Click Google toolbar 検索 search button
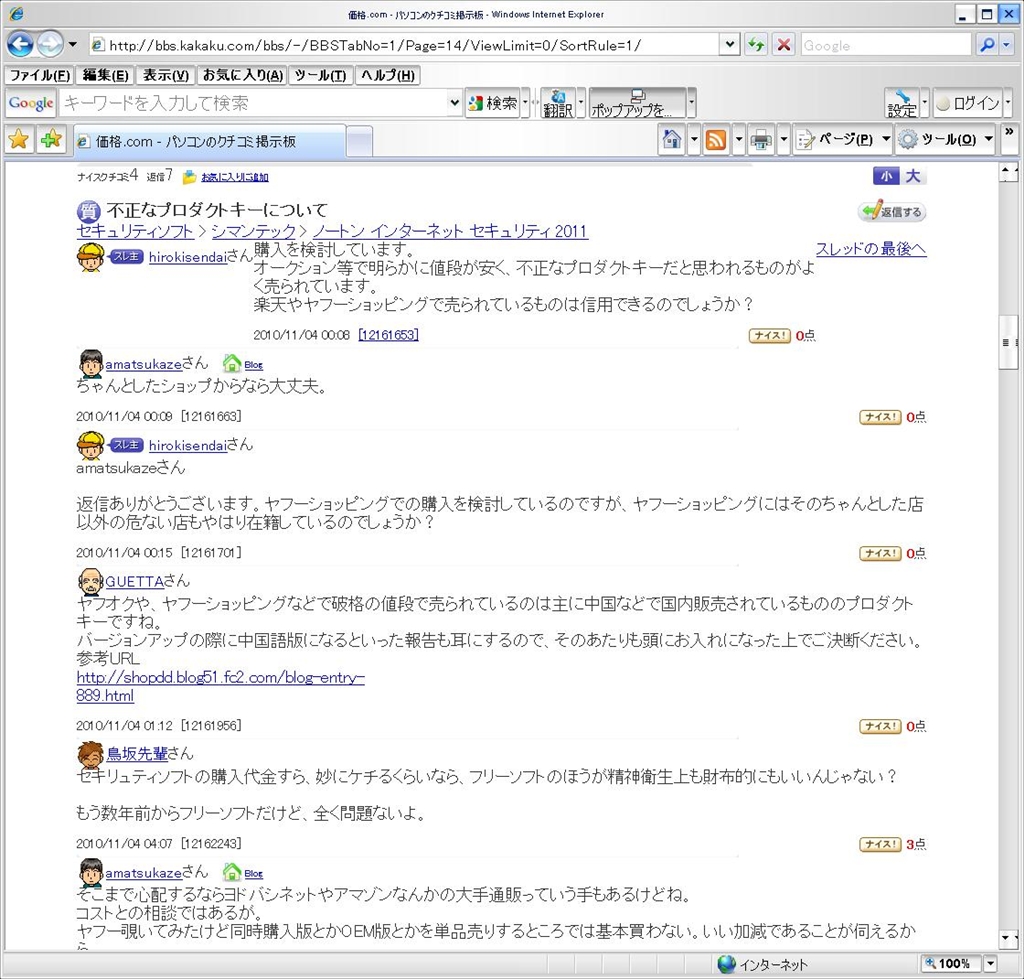The width and height of the screenshot is (1024, 979). coord(494,103)
